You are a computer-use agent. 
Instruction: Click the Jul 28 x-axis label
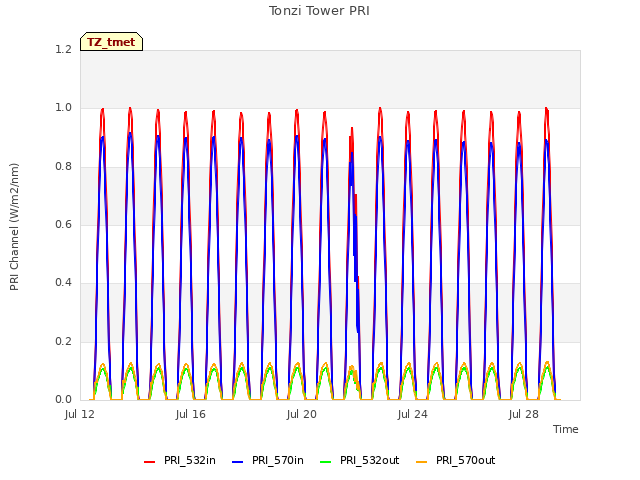coord(524,415)
